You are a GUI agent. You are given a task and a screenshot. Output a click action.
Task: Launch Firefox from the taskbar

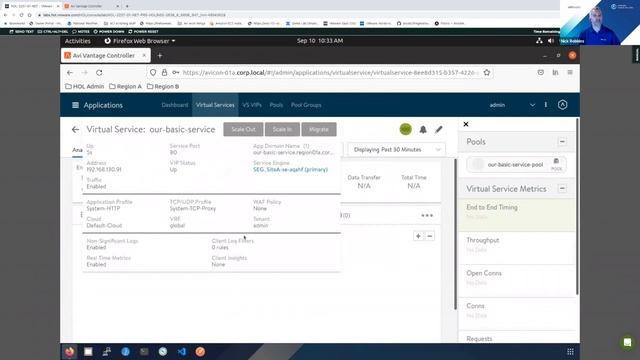69,351
